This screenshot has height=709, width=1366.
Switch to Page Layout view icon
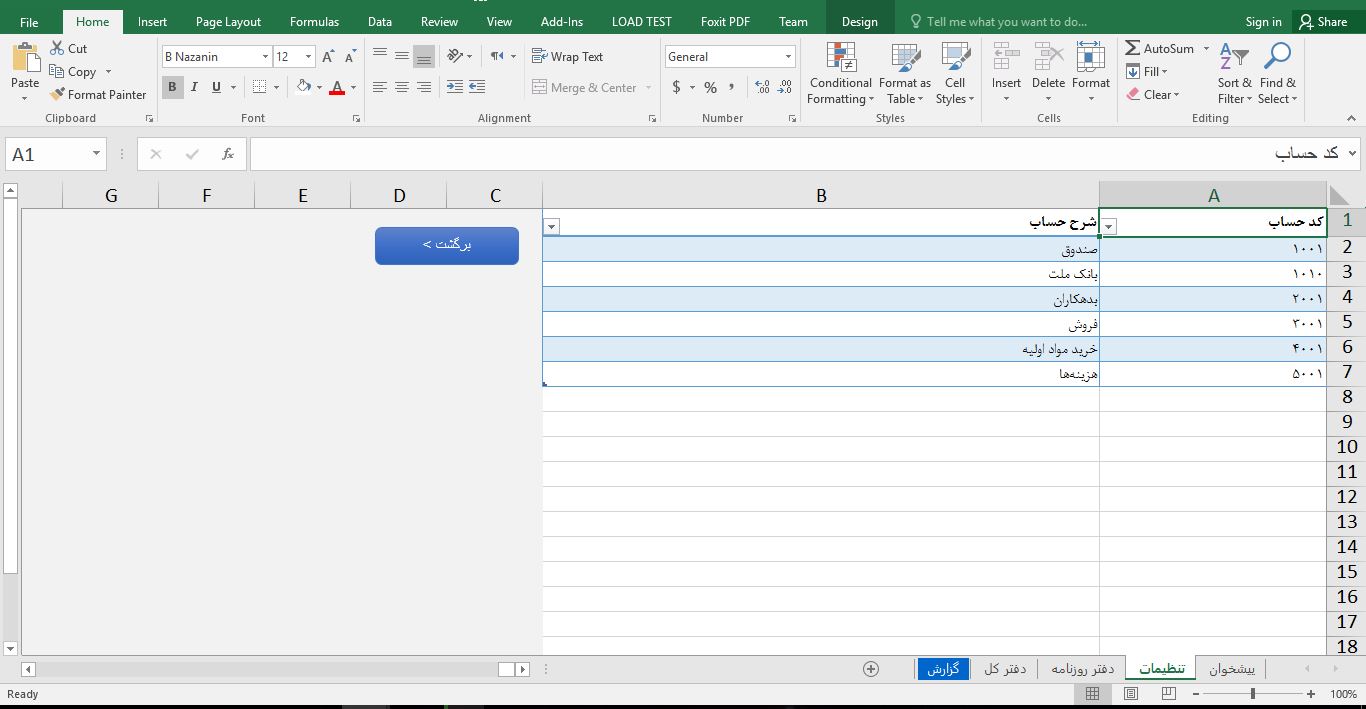point(1131,693)
